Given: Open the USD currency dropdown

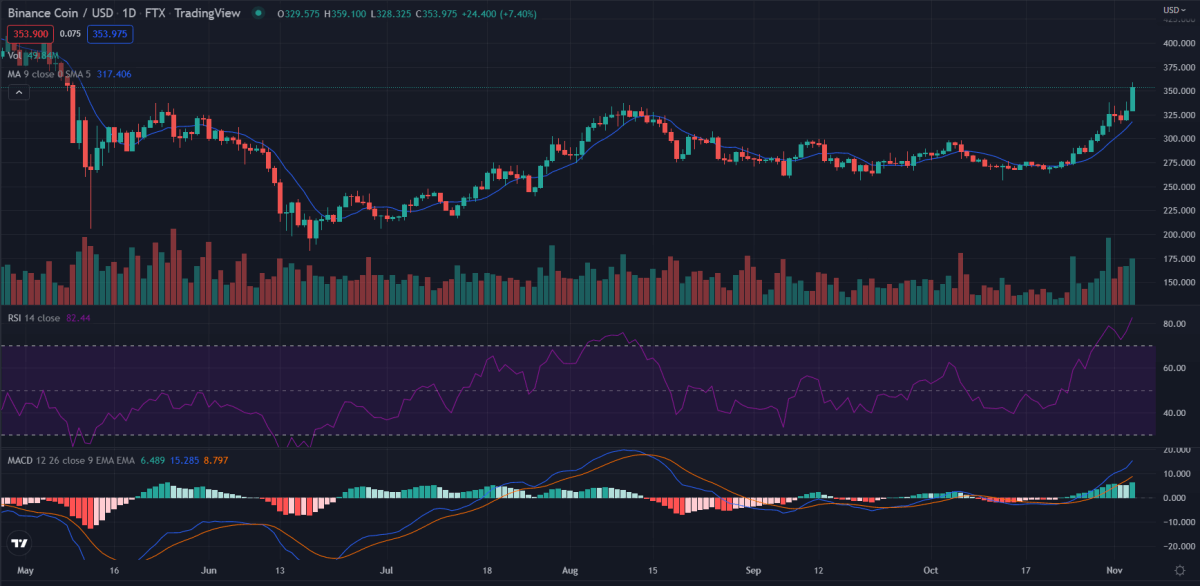Looking at the screenshot, I should coord(1173,9).
